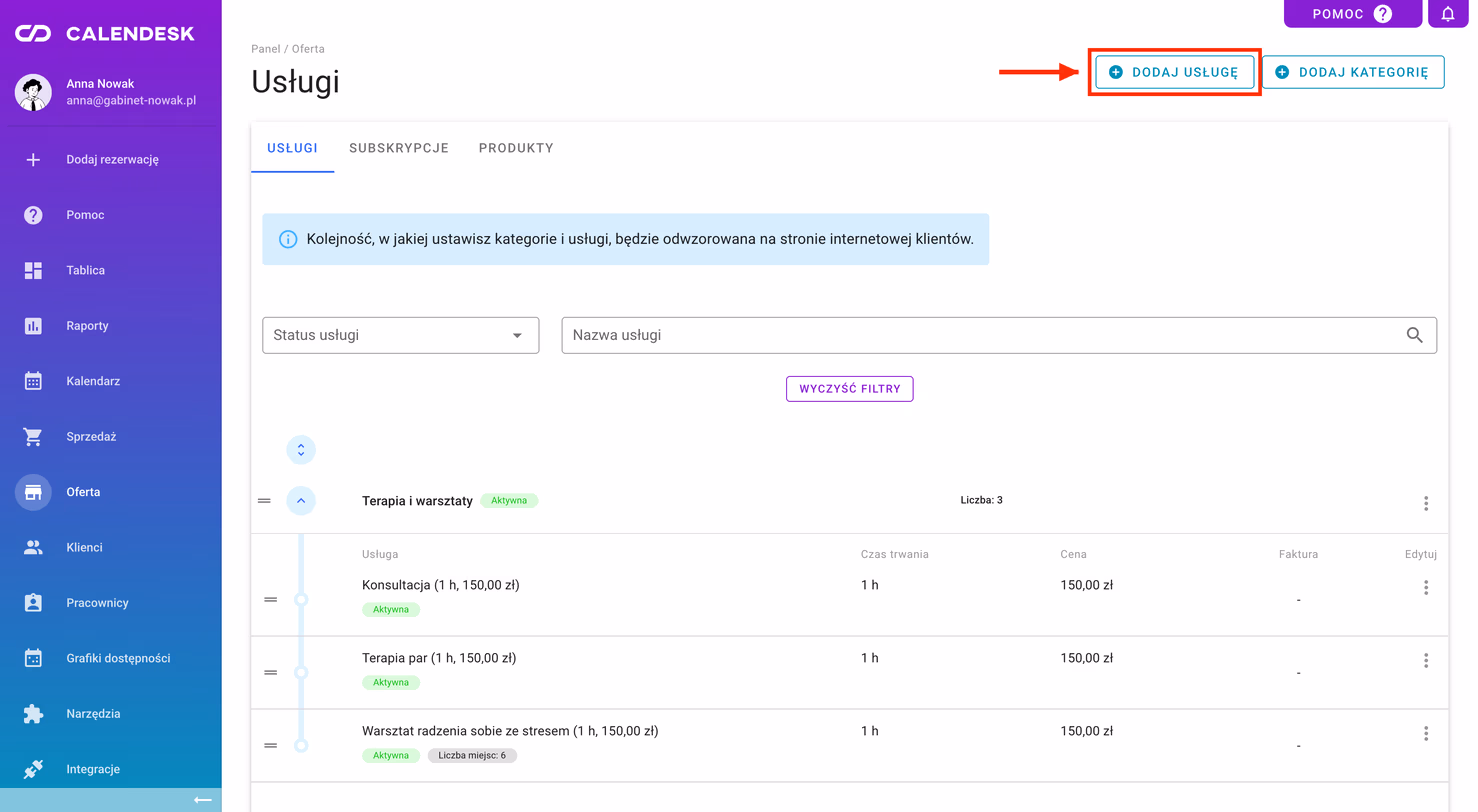Go to Tablica dashboard icon
The height and width of the screenshot is (812, 1478).
click(x=33, y=270)
